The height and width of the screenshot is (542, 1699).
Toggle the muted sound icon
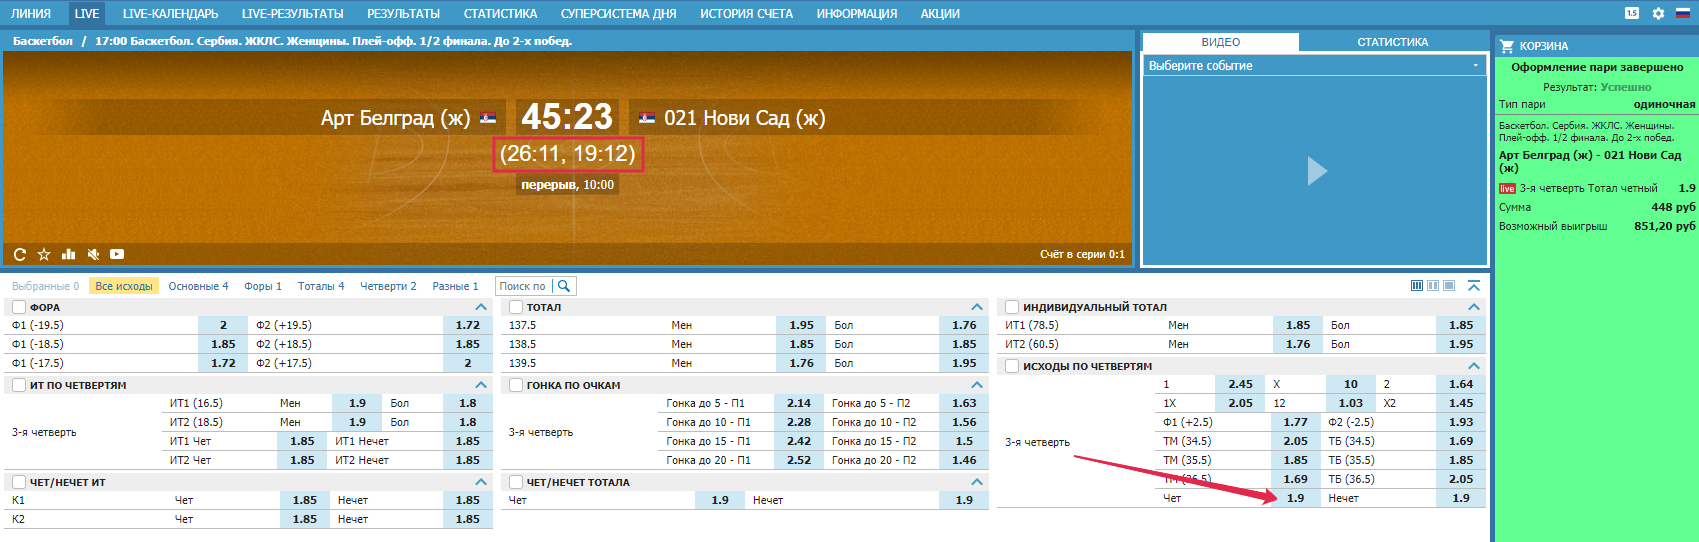[x=93, y=254]
